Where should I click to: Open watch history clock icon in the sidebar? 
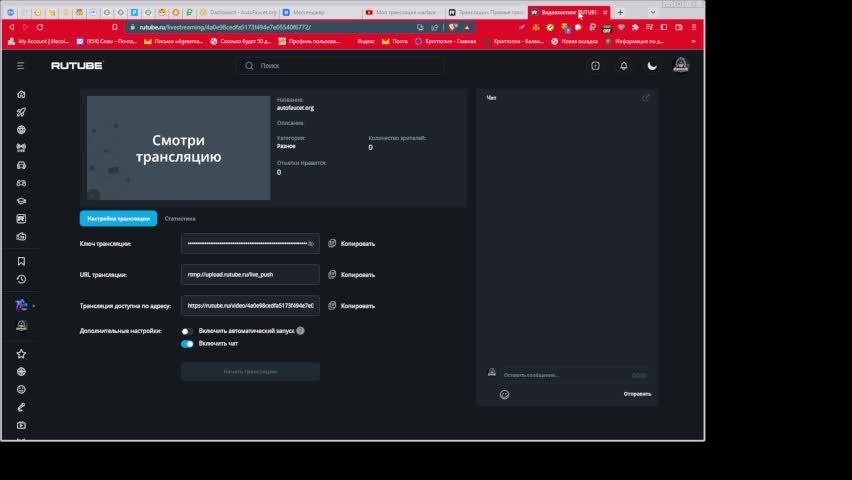[21, 279]
